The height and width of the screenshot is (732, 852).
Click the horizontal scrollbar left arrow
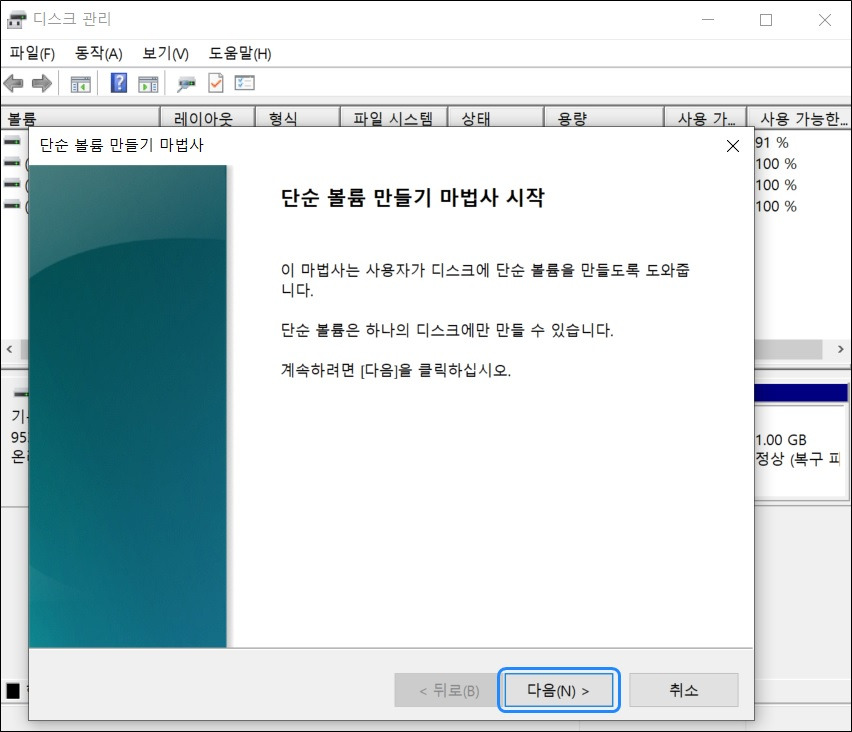coord(9,349)
